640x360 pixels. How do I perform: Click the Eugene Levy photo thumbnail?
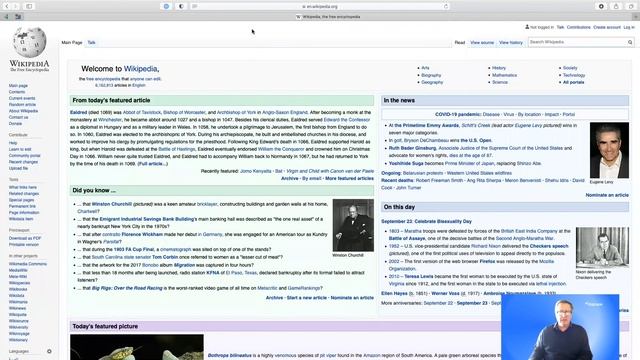coord(609,150)
